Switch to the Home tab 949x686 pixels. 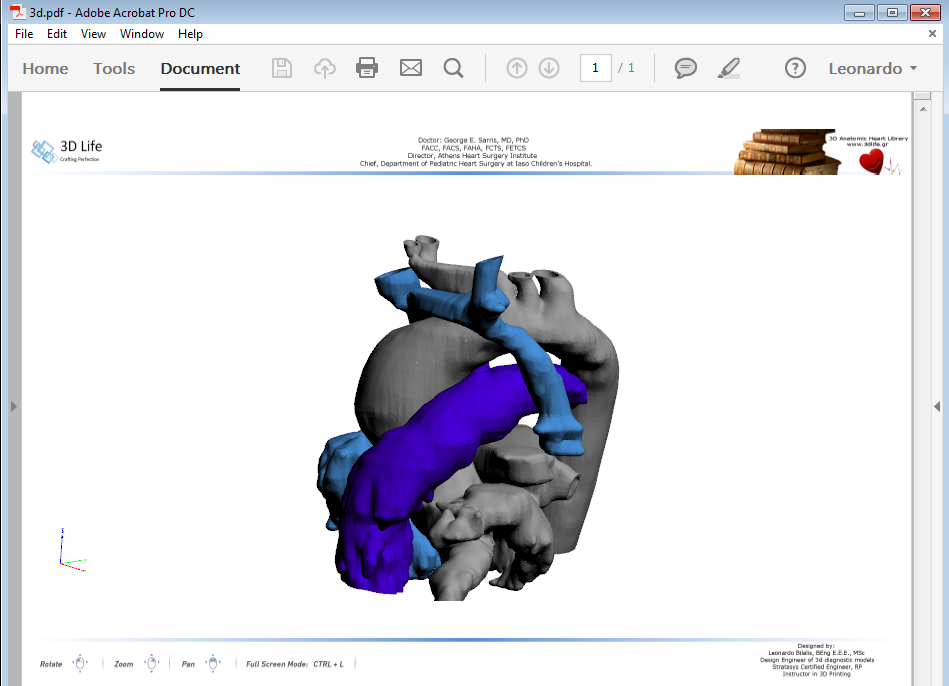click(x=45, y=68)
